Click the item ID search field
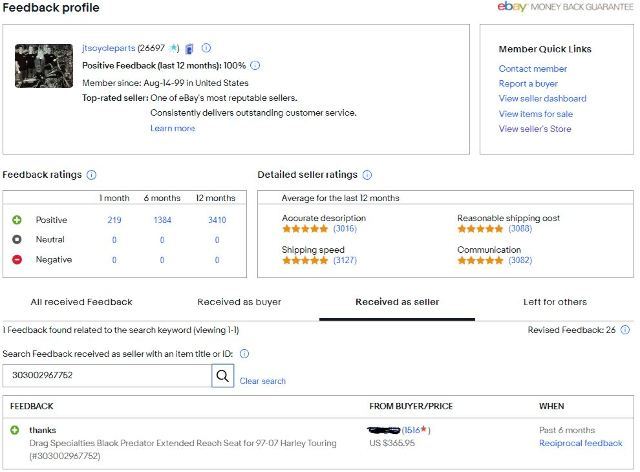Screen dimensions: 640x472 tap(107, 376)
